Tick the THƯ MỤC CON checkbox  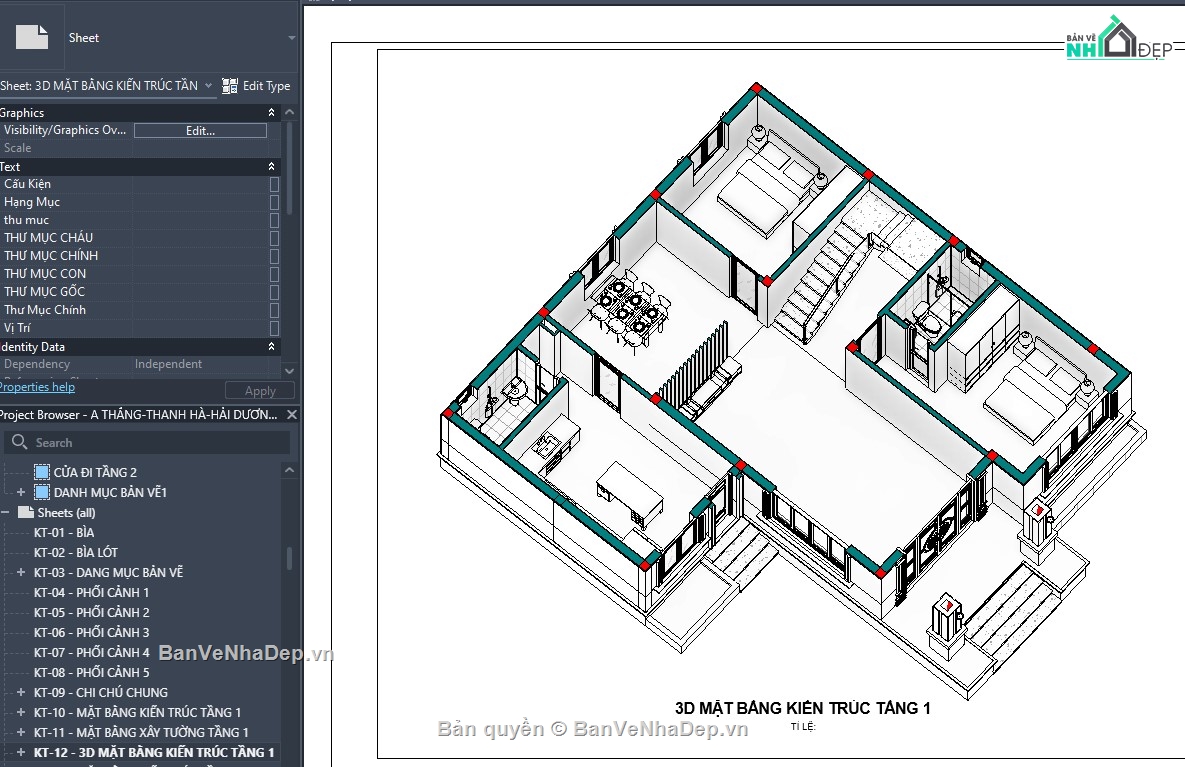(274, 274)
